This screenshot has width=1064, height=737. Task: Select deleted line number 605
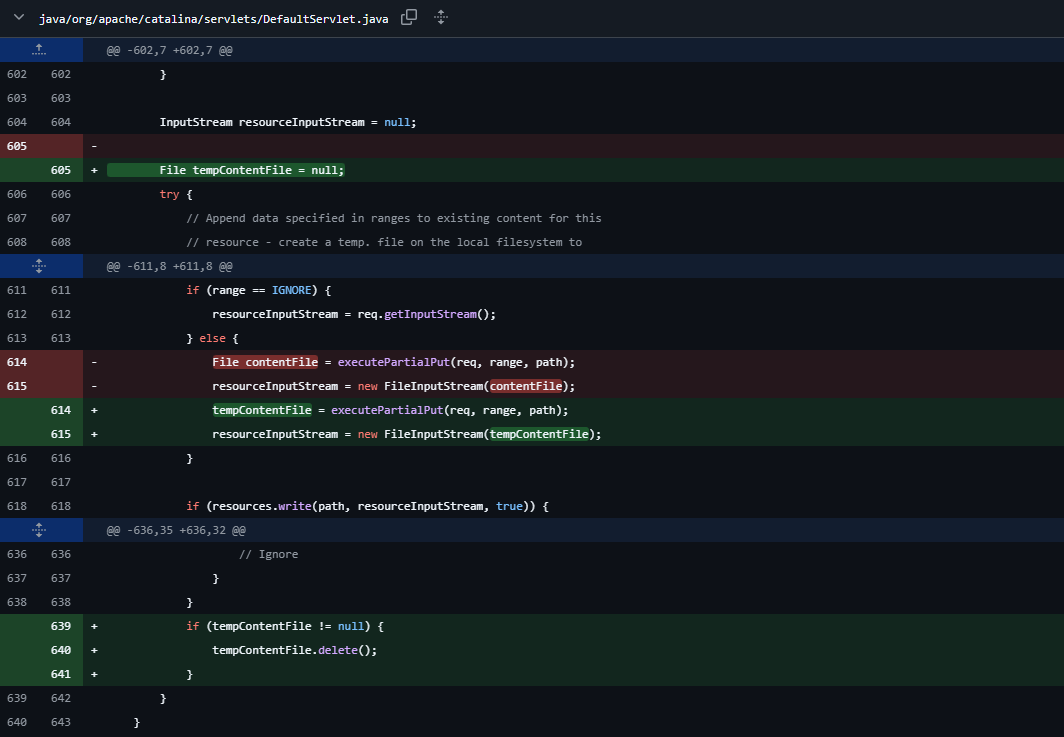[17, 146]
